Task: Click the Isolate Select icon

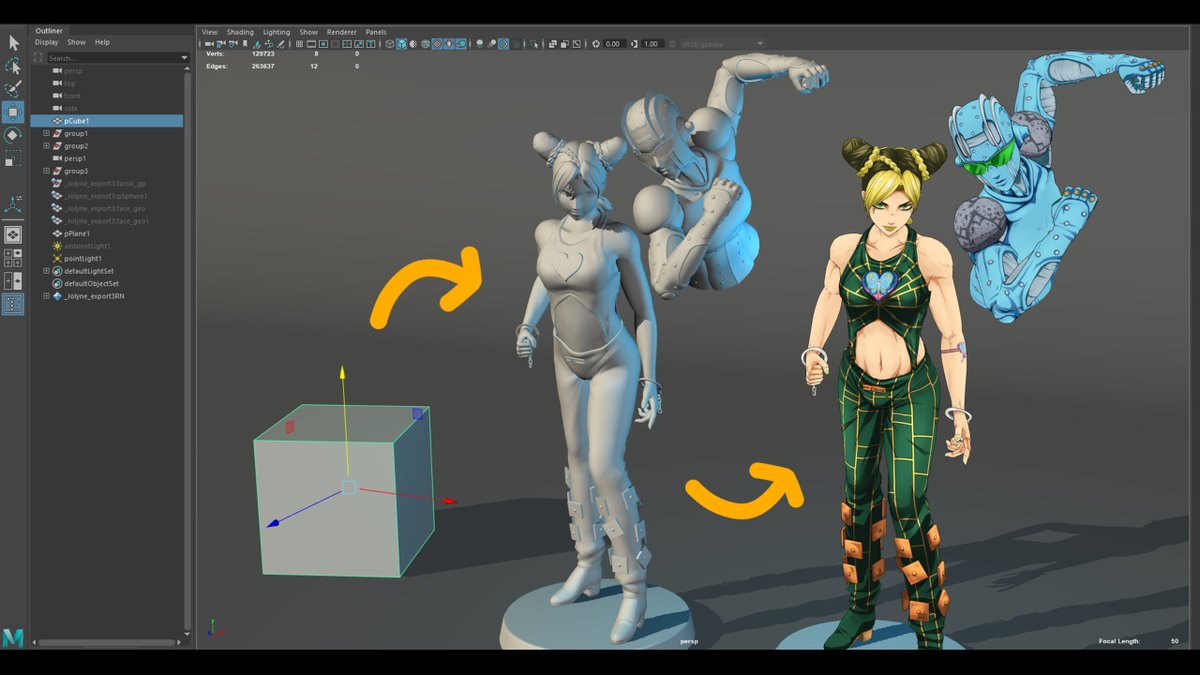Action: pos(534,44)
